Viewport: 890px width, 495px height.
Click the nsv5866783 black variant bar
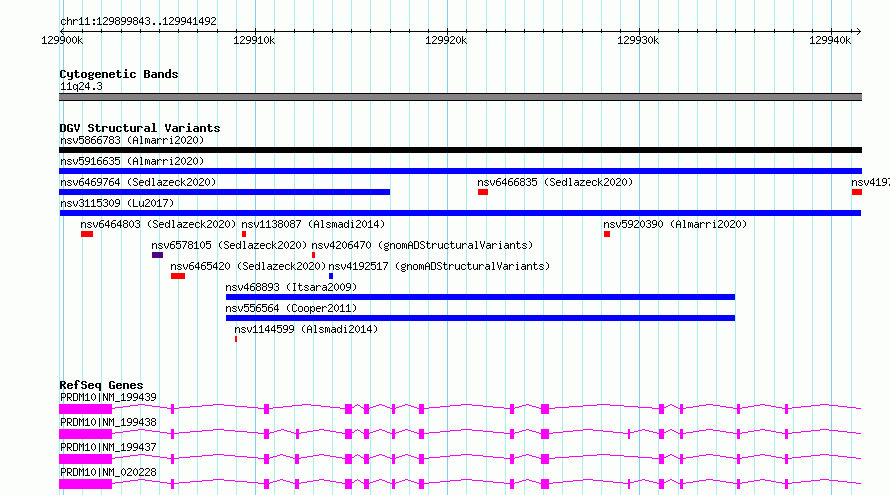tap(460, 150)
